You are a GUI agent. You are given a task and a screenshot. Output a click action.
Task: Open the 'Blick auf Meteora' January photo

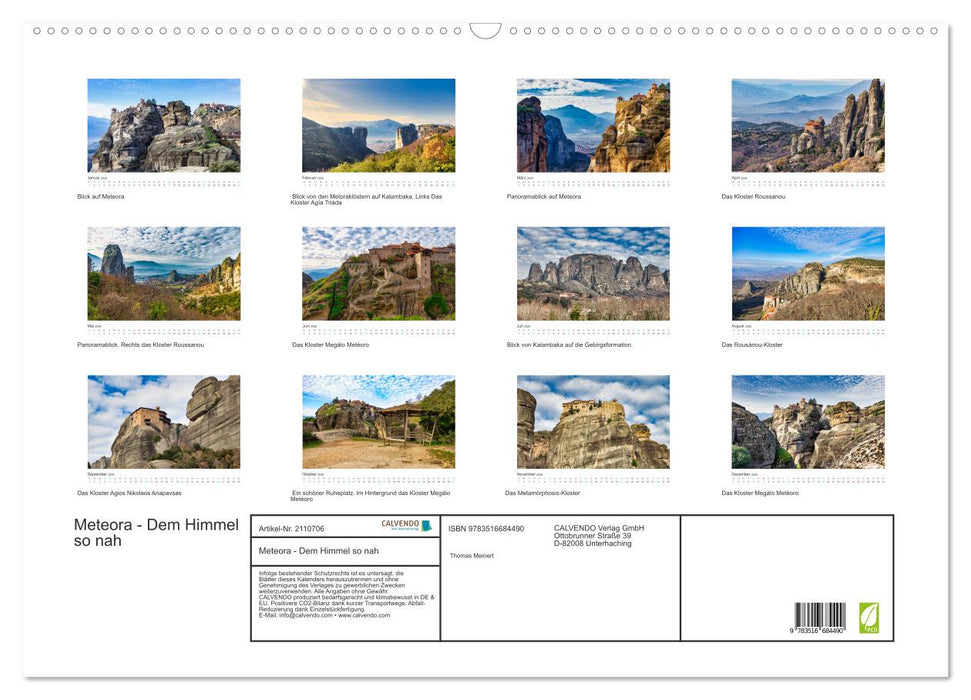click(164, 126)
